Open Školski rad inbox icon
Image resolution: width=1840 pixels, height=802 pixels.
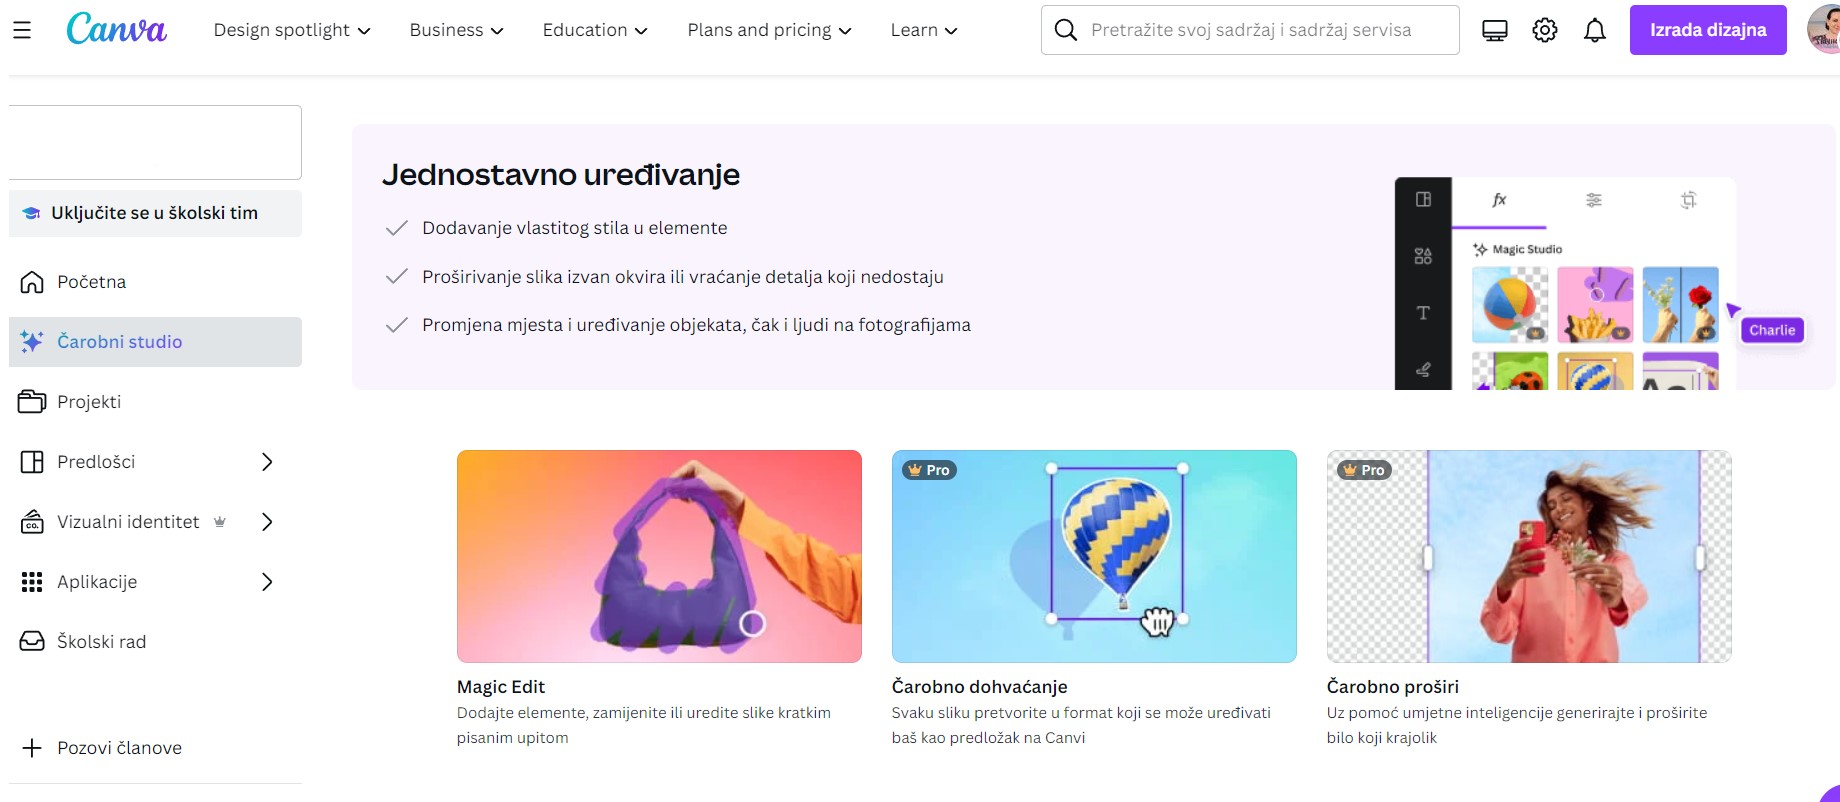(x=32, y=642)
